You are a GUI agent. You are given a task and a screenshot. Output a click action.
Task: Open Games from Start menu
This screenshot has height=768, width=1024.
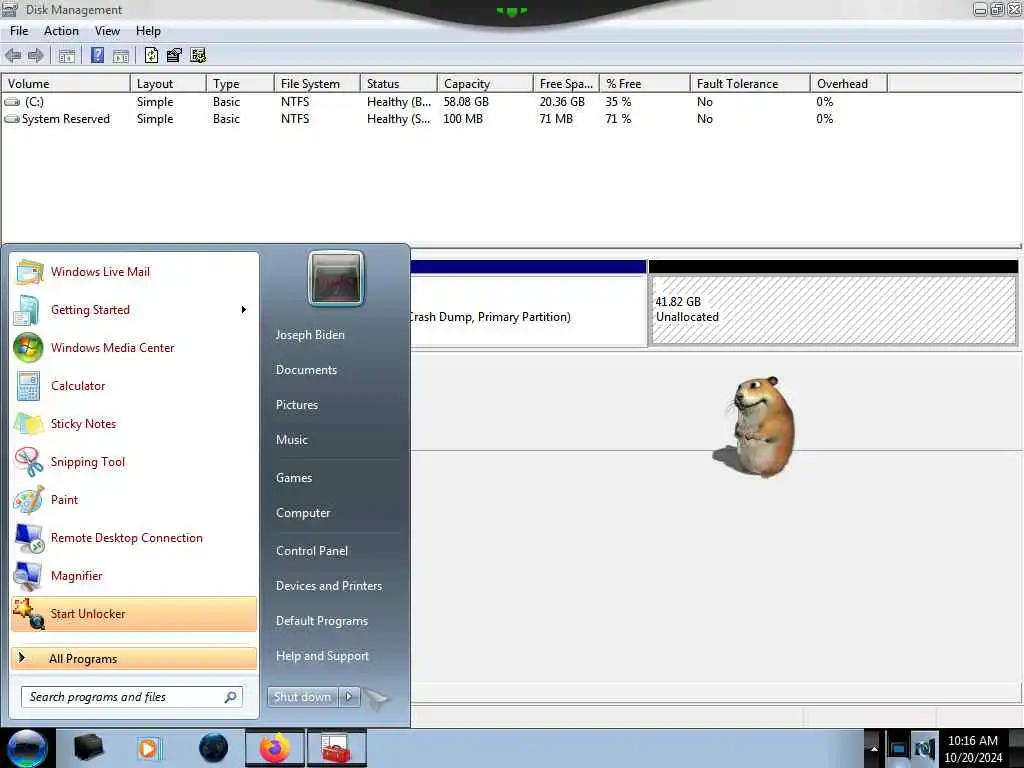[x=294, y=477]
